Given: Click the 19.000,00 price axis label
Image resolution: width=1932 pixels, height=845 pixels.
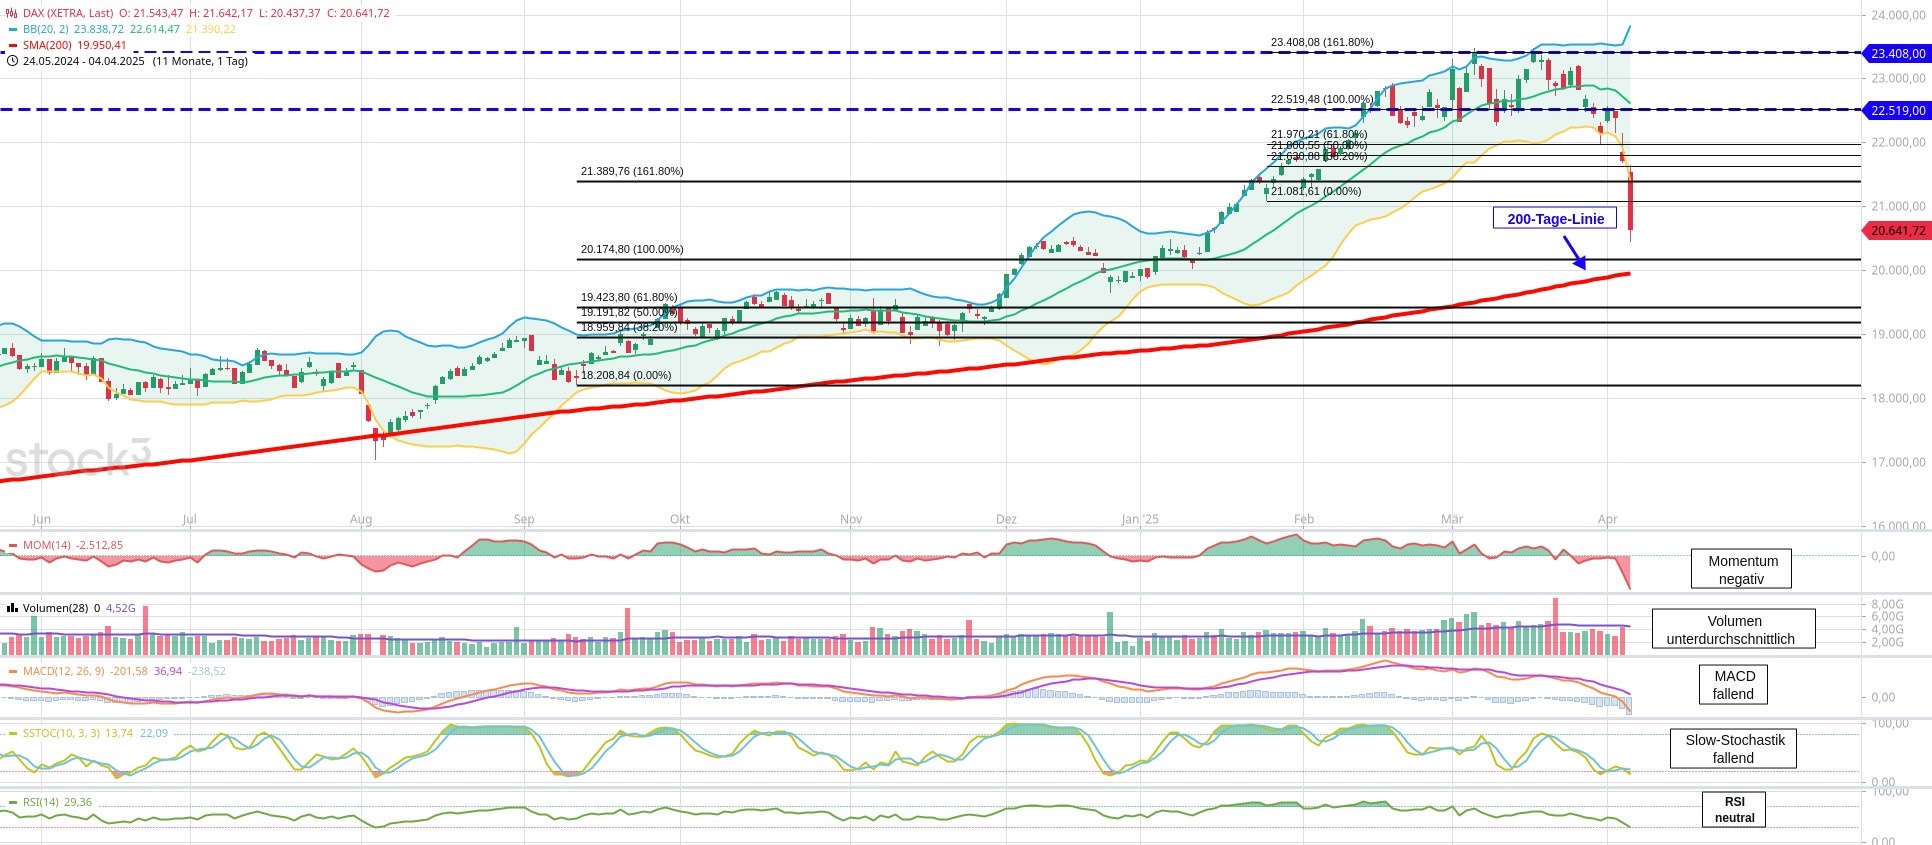Looking at the screenshot, I should (x=1898, y=334).
